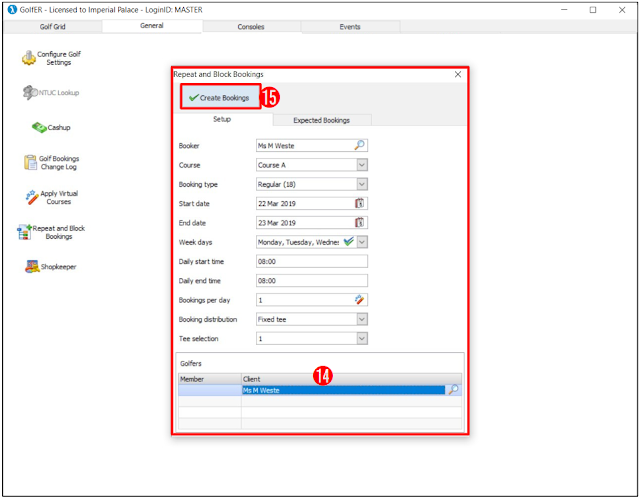Click the Member column header

210,379
